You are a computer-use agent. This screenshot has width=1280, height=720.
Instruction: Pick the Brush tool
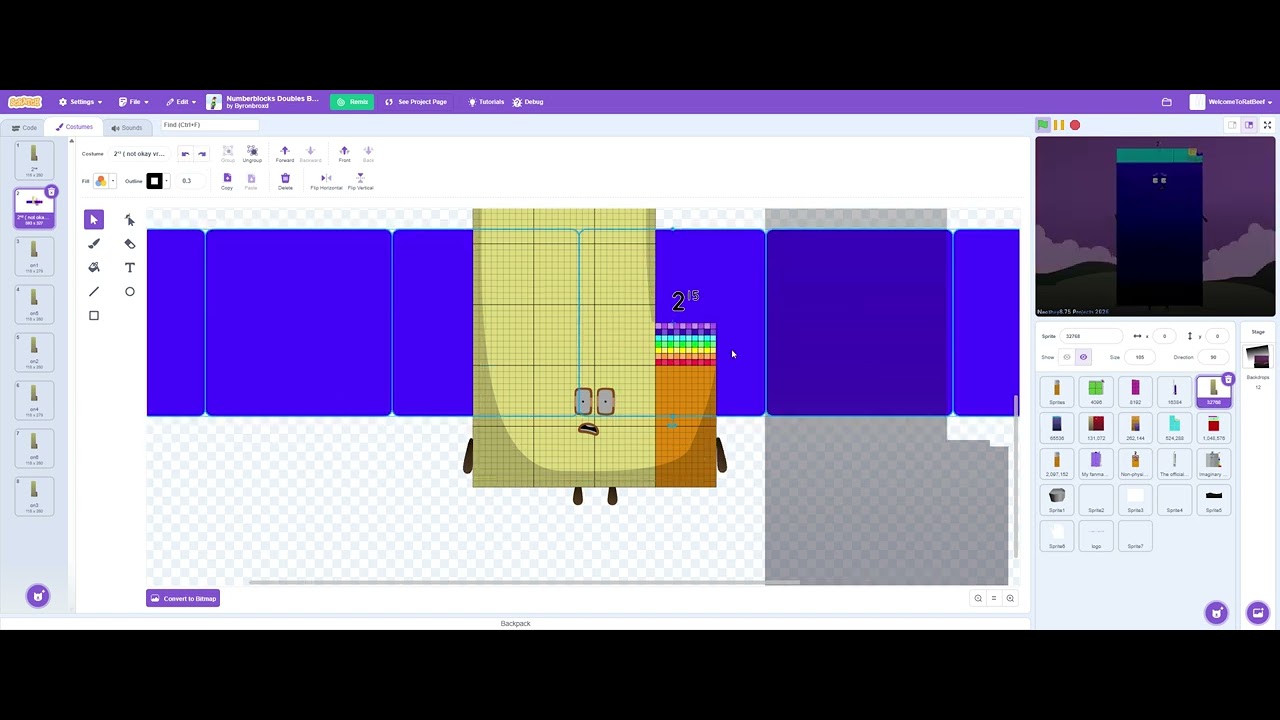[94, 244]
